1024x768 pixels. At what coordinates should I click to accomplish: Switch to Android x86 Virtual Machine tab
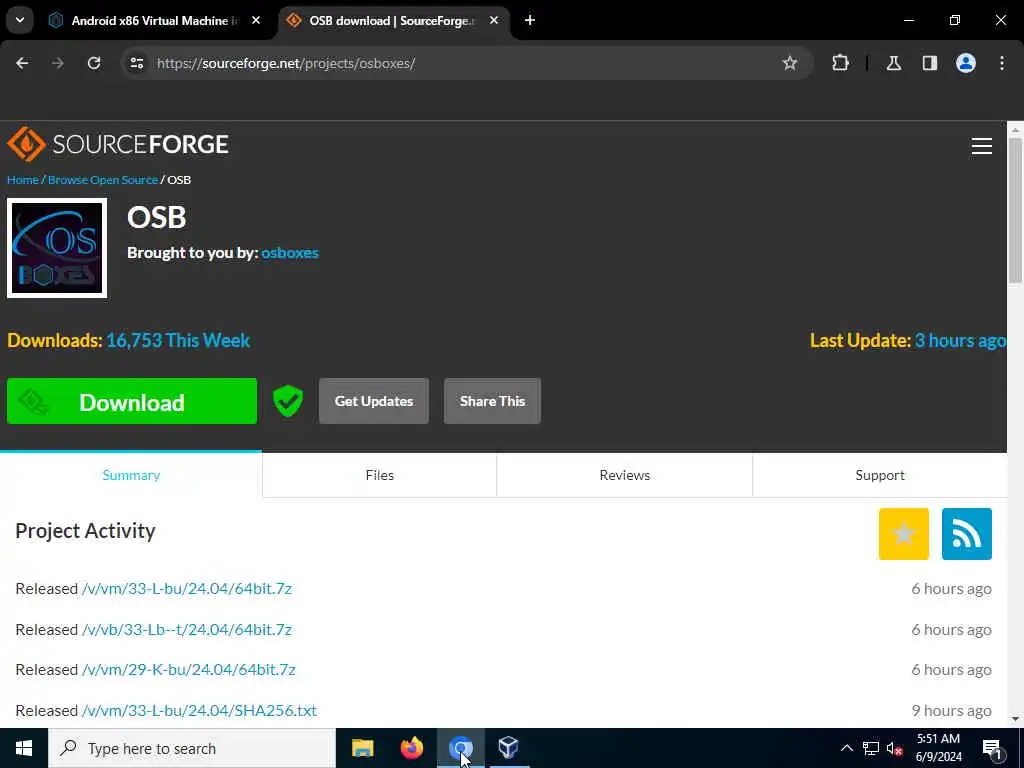click(155, 20)
